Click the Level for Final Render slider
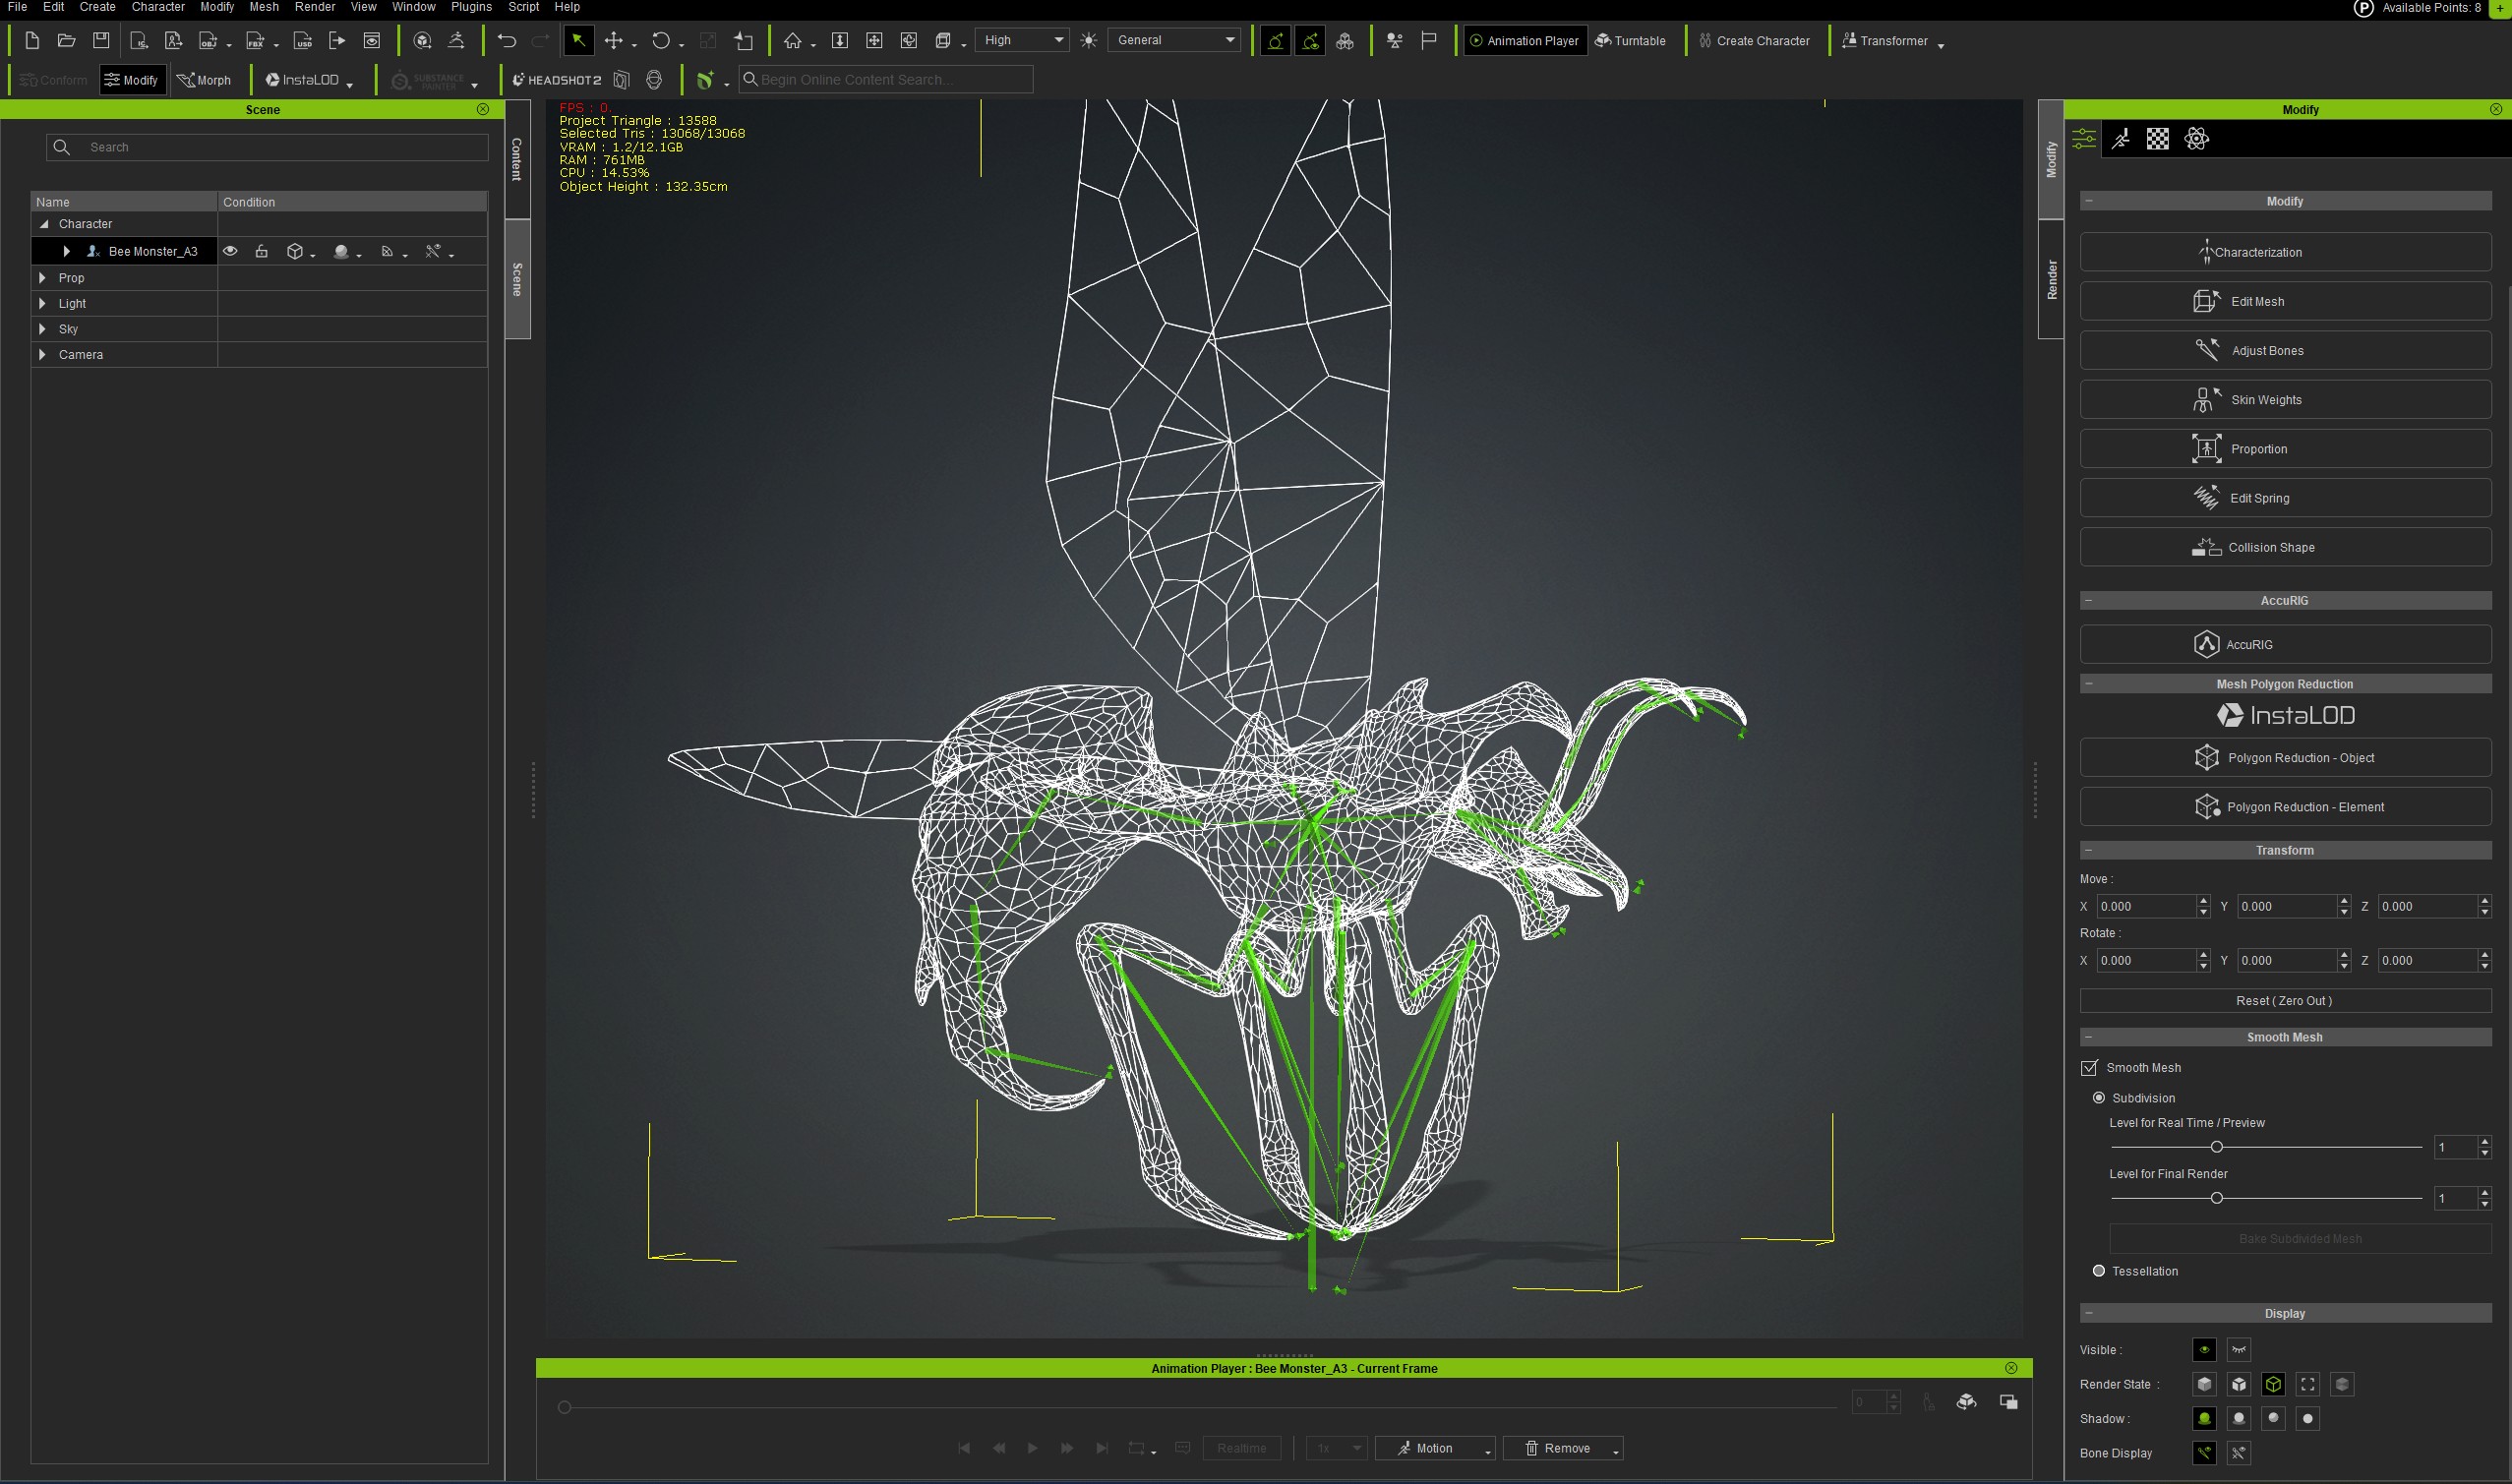 pyautogui.click(x=2216, y=1198)
